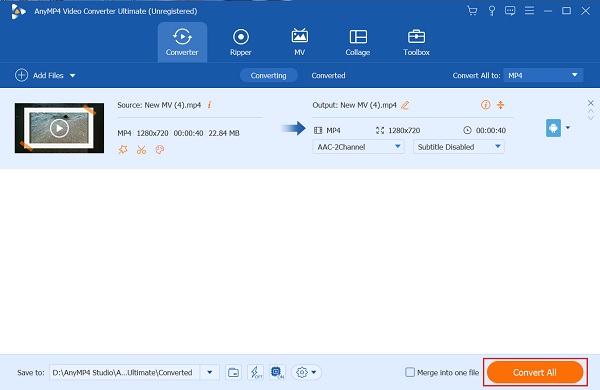The width and height of the screenshot is (600, 390).
Task: Switch to the Ripper tab
Action: (x=241, y=42)
